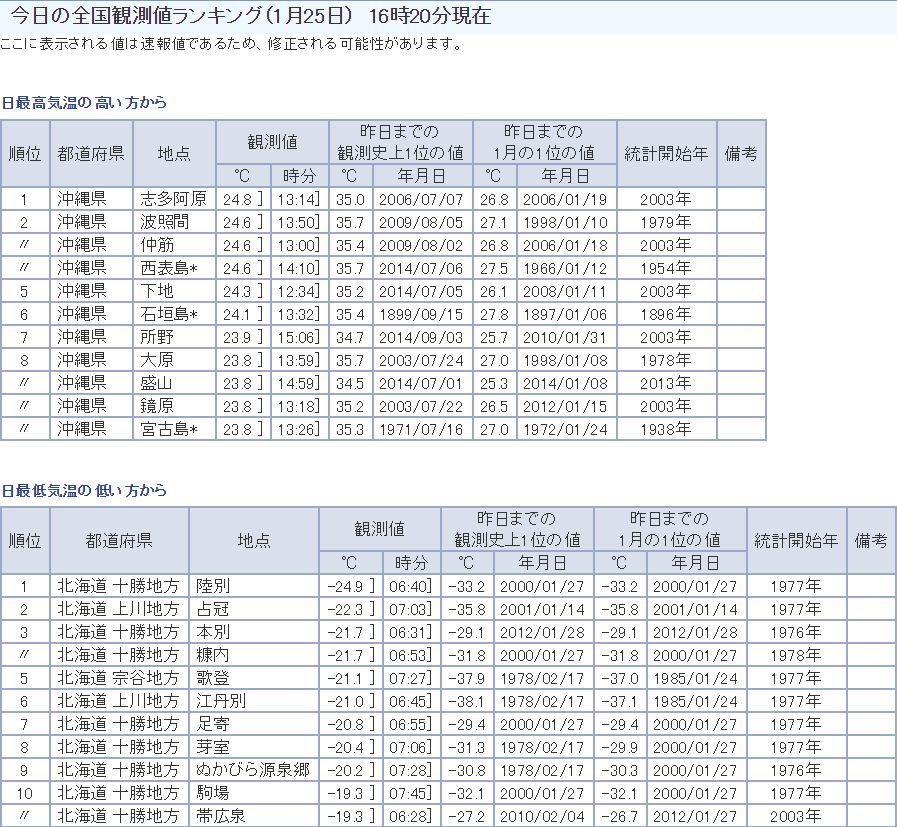Click the 西表島* station entry
The height and width of the screenshot is (827, 897).
pos(169,268)
